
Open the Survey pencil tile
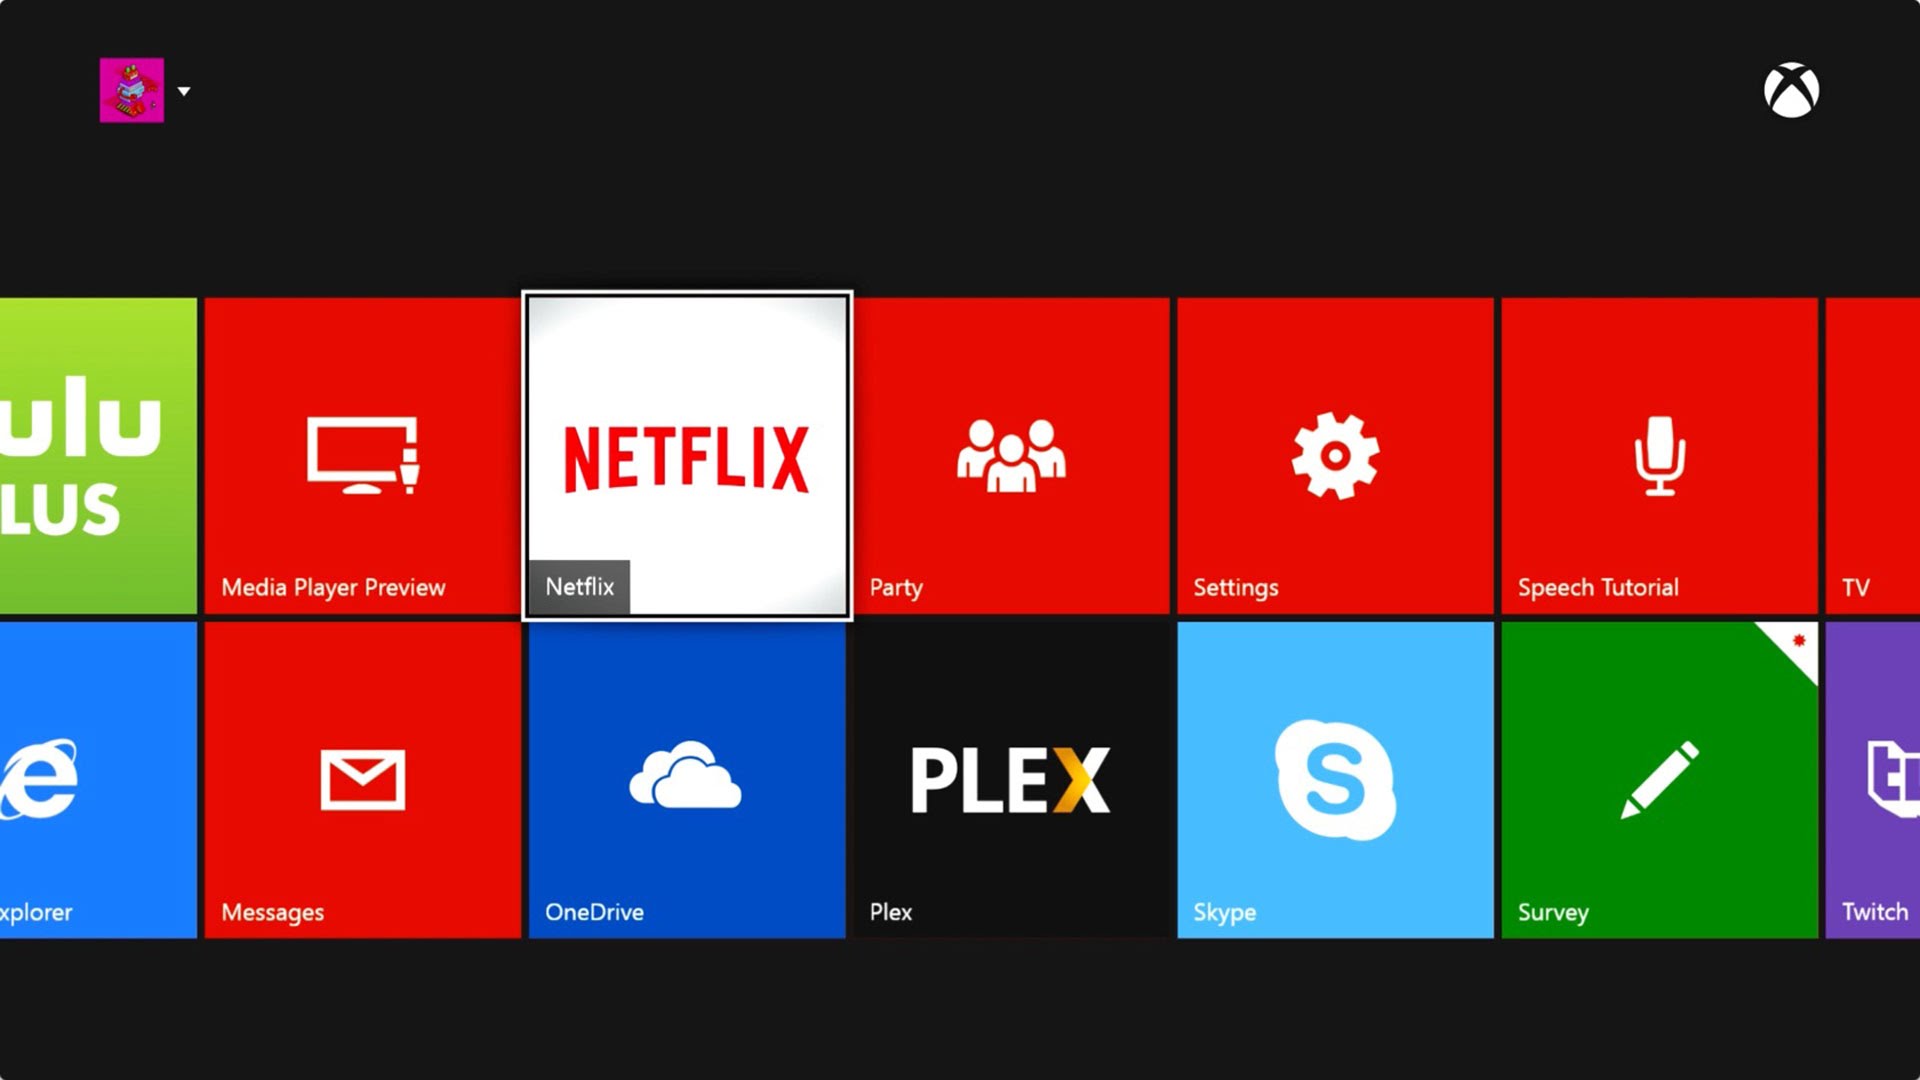[x=1659, y=780]
